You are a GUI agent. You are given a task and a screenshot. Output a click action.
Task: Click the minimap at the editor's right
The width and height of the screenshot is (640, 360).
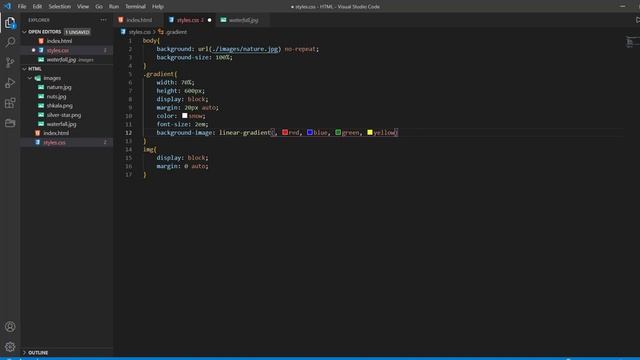pos(632,42)
